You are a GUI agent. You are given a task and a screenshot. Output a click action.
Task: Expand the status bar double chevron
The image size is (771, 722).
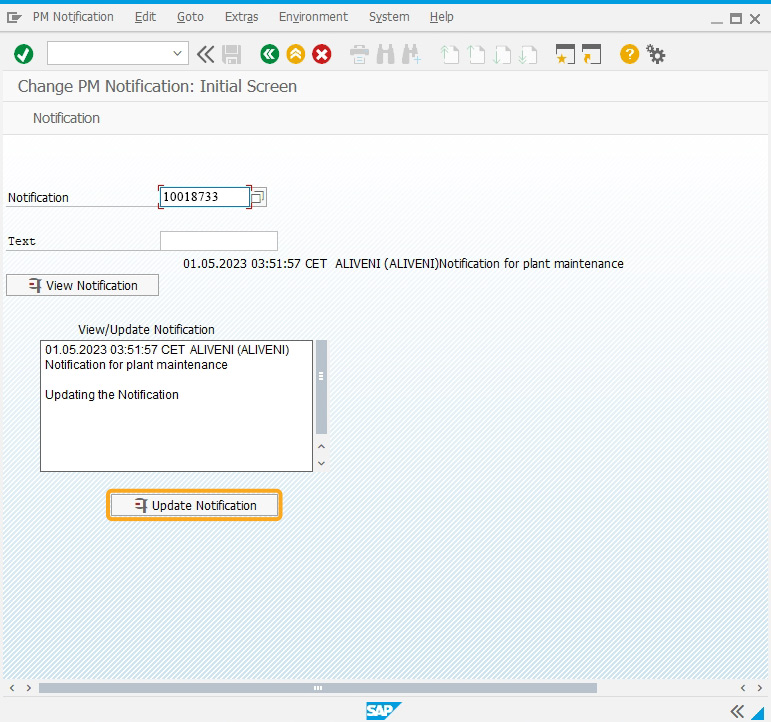click(x=737, y=711)
